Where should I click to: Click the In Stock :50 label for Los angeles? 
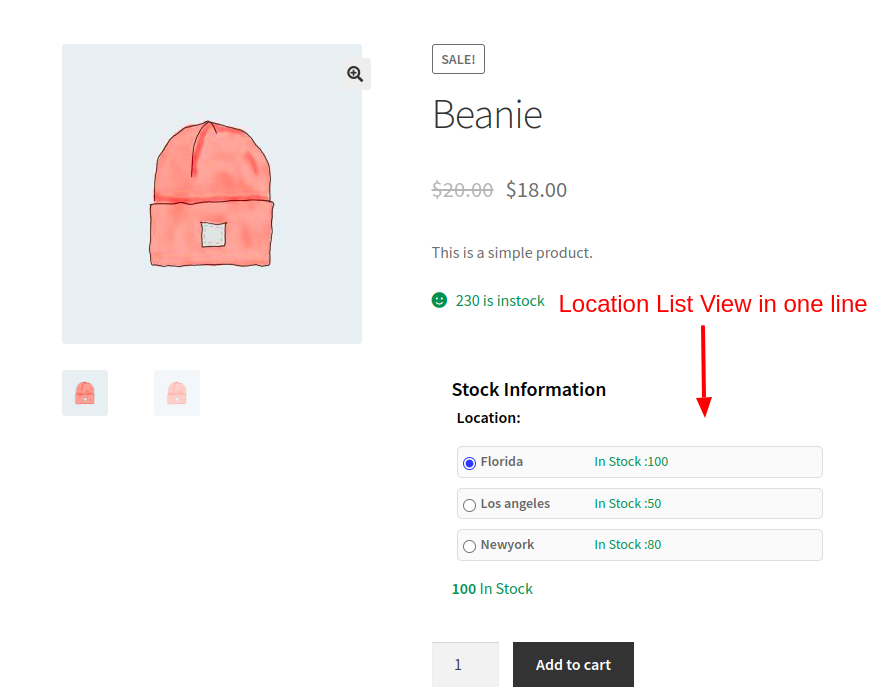click(627, 503)
